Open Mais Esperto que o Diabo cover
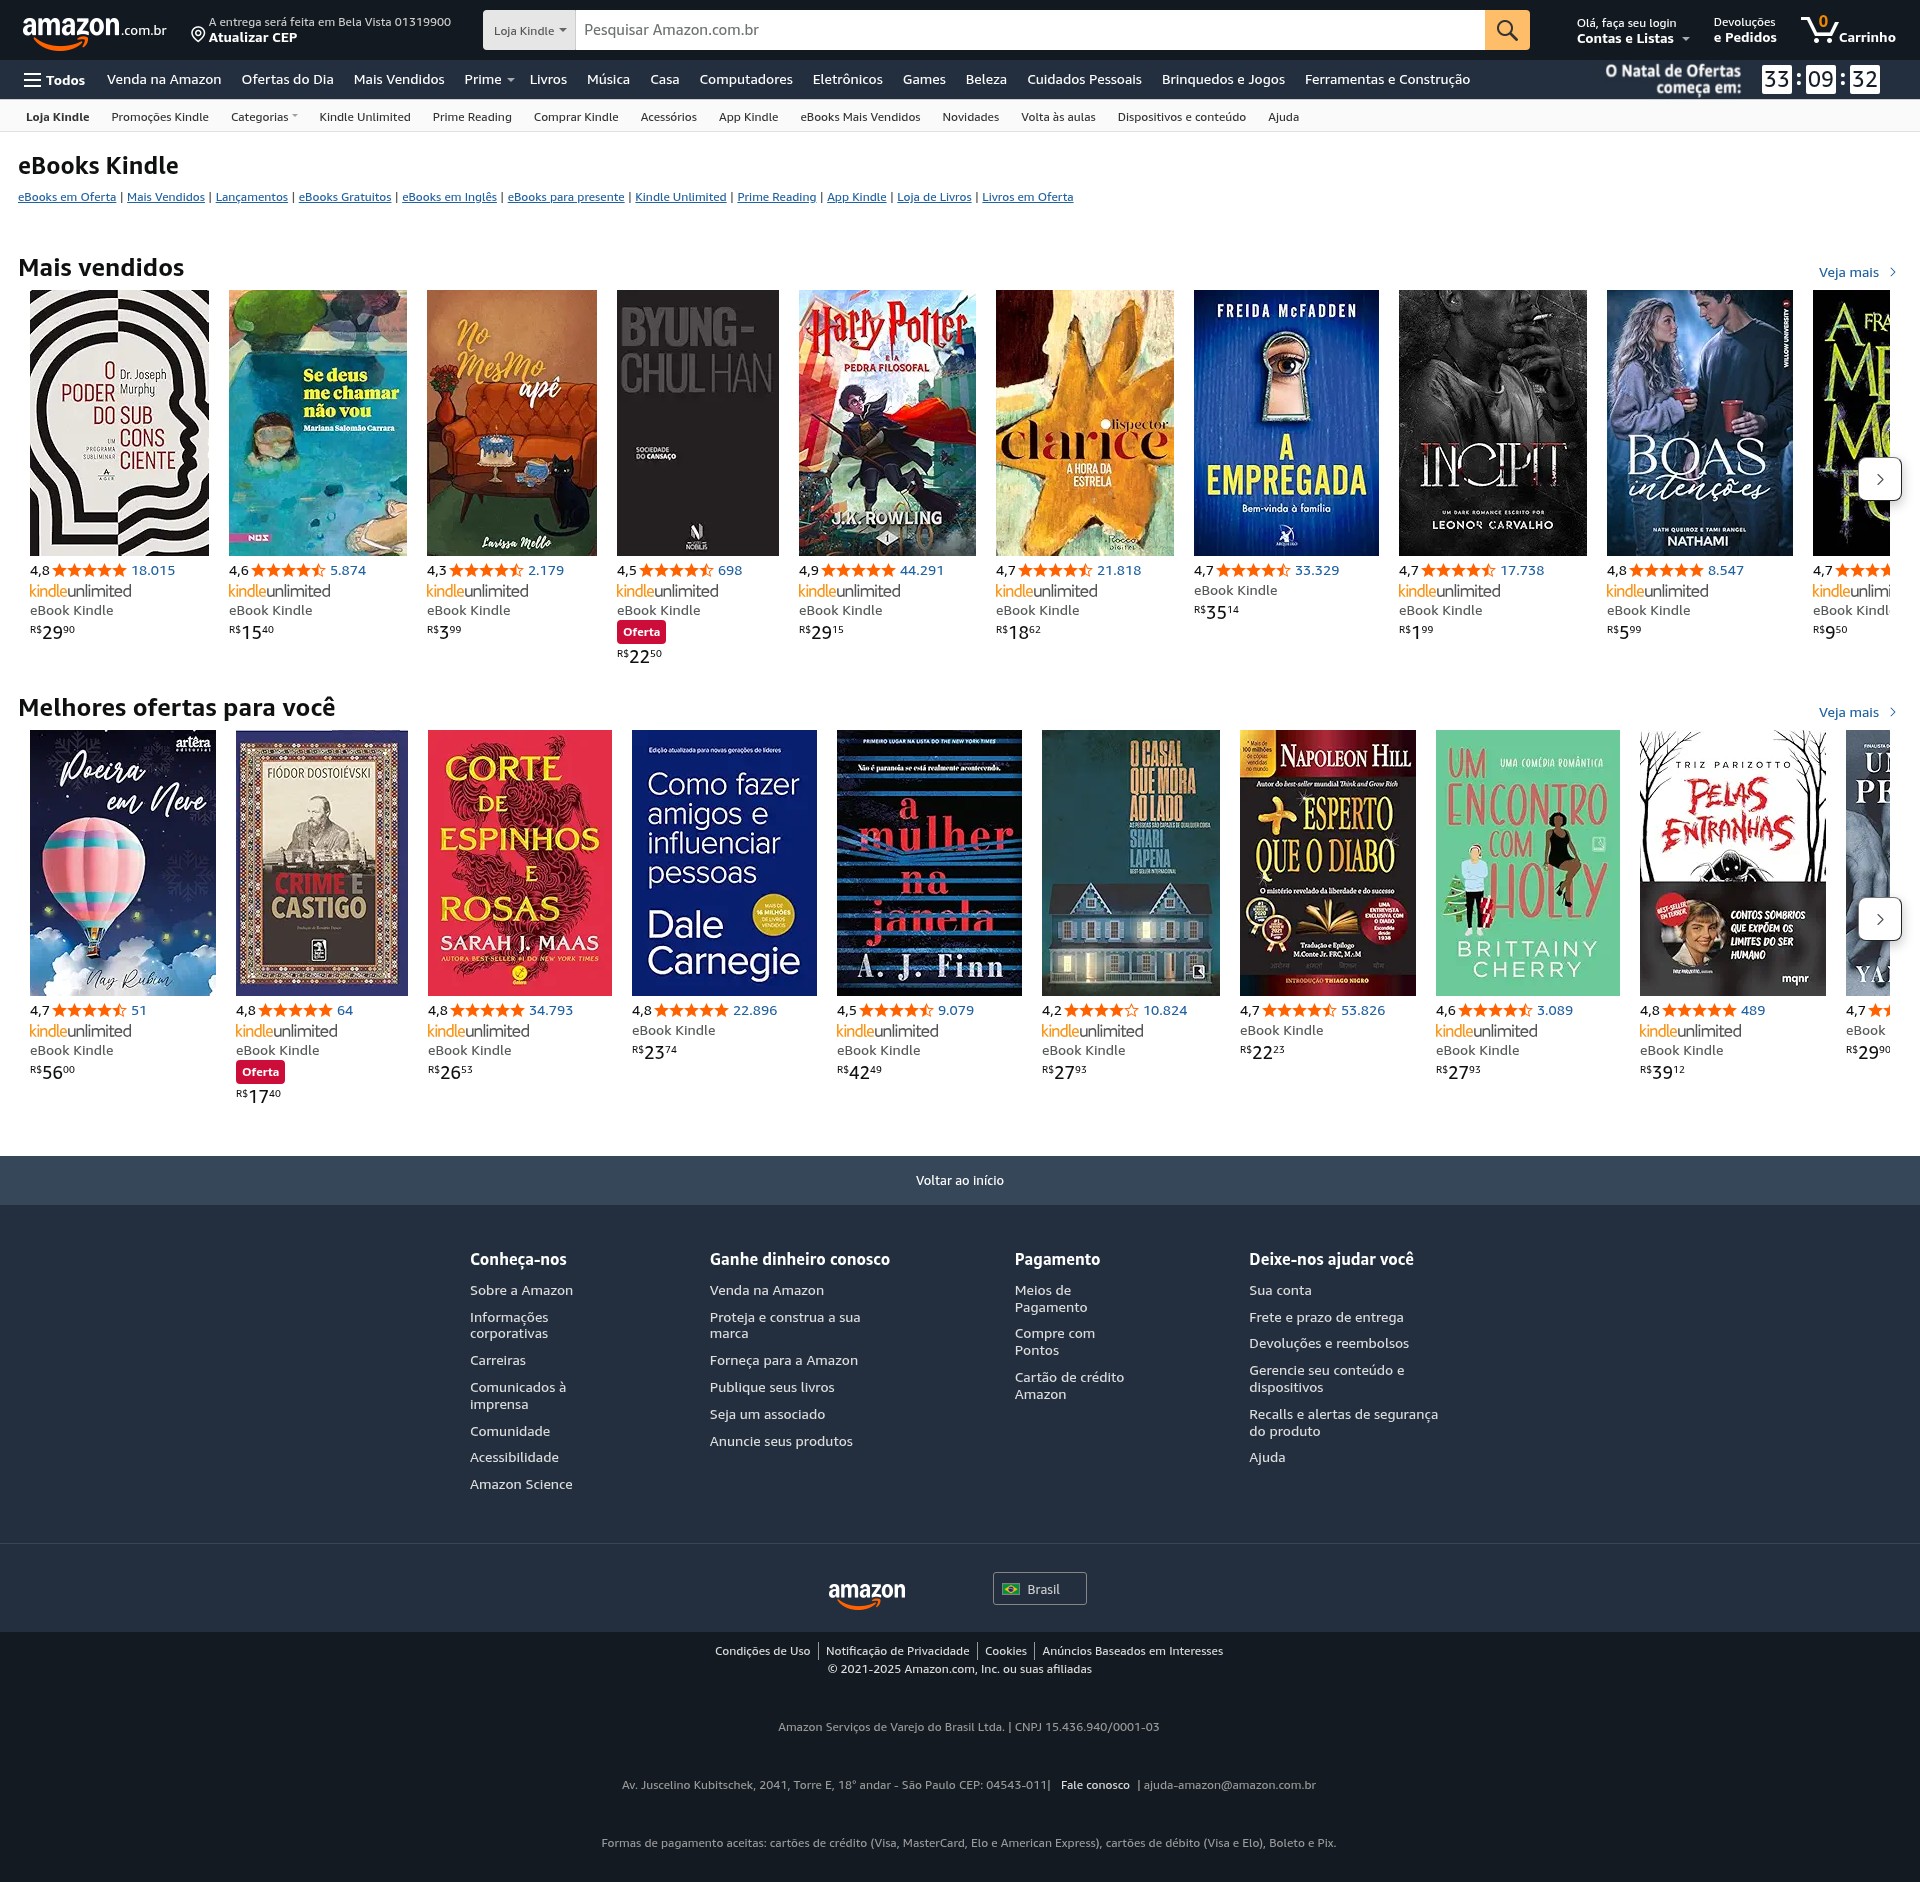This screenshot has height=1882, width=1920. click(x=1328, y=863)
